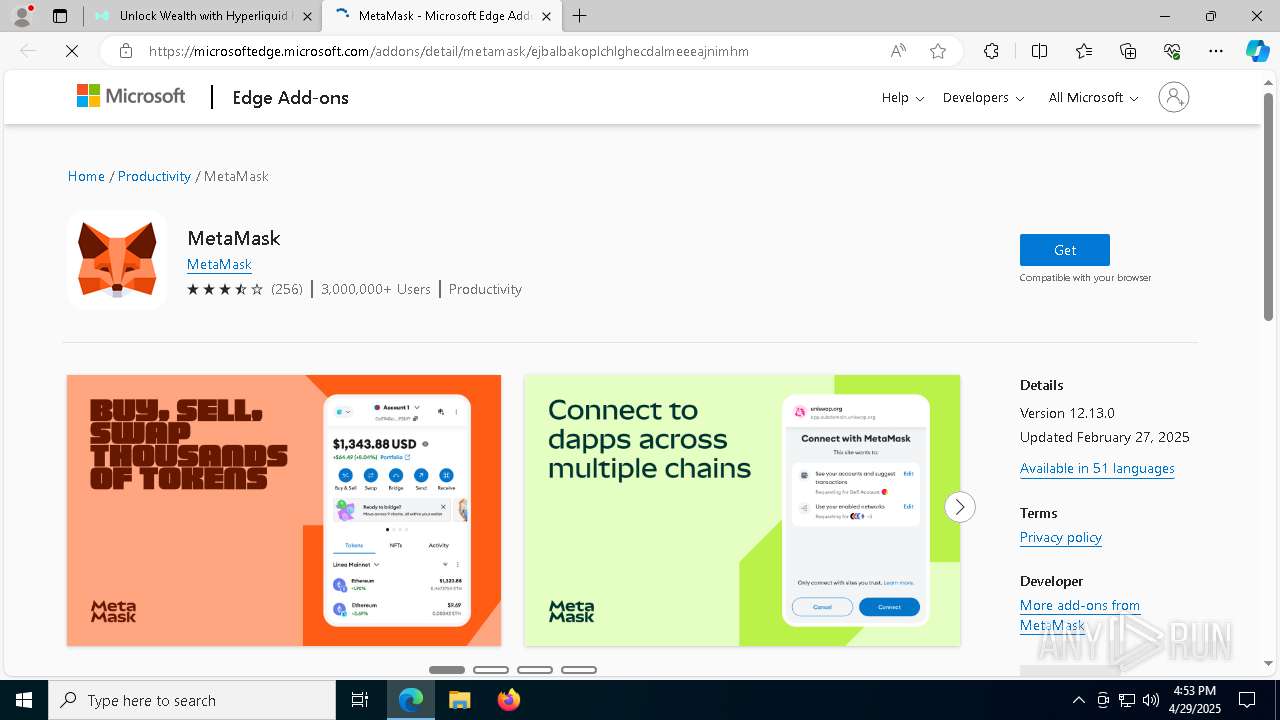Open the Favorites list icon
The width and height of the screenshot is (1280, 720).
click(x=1084, y=51)
